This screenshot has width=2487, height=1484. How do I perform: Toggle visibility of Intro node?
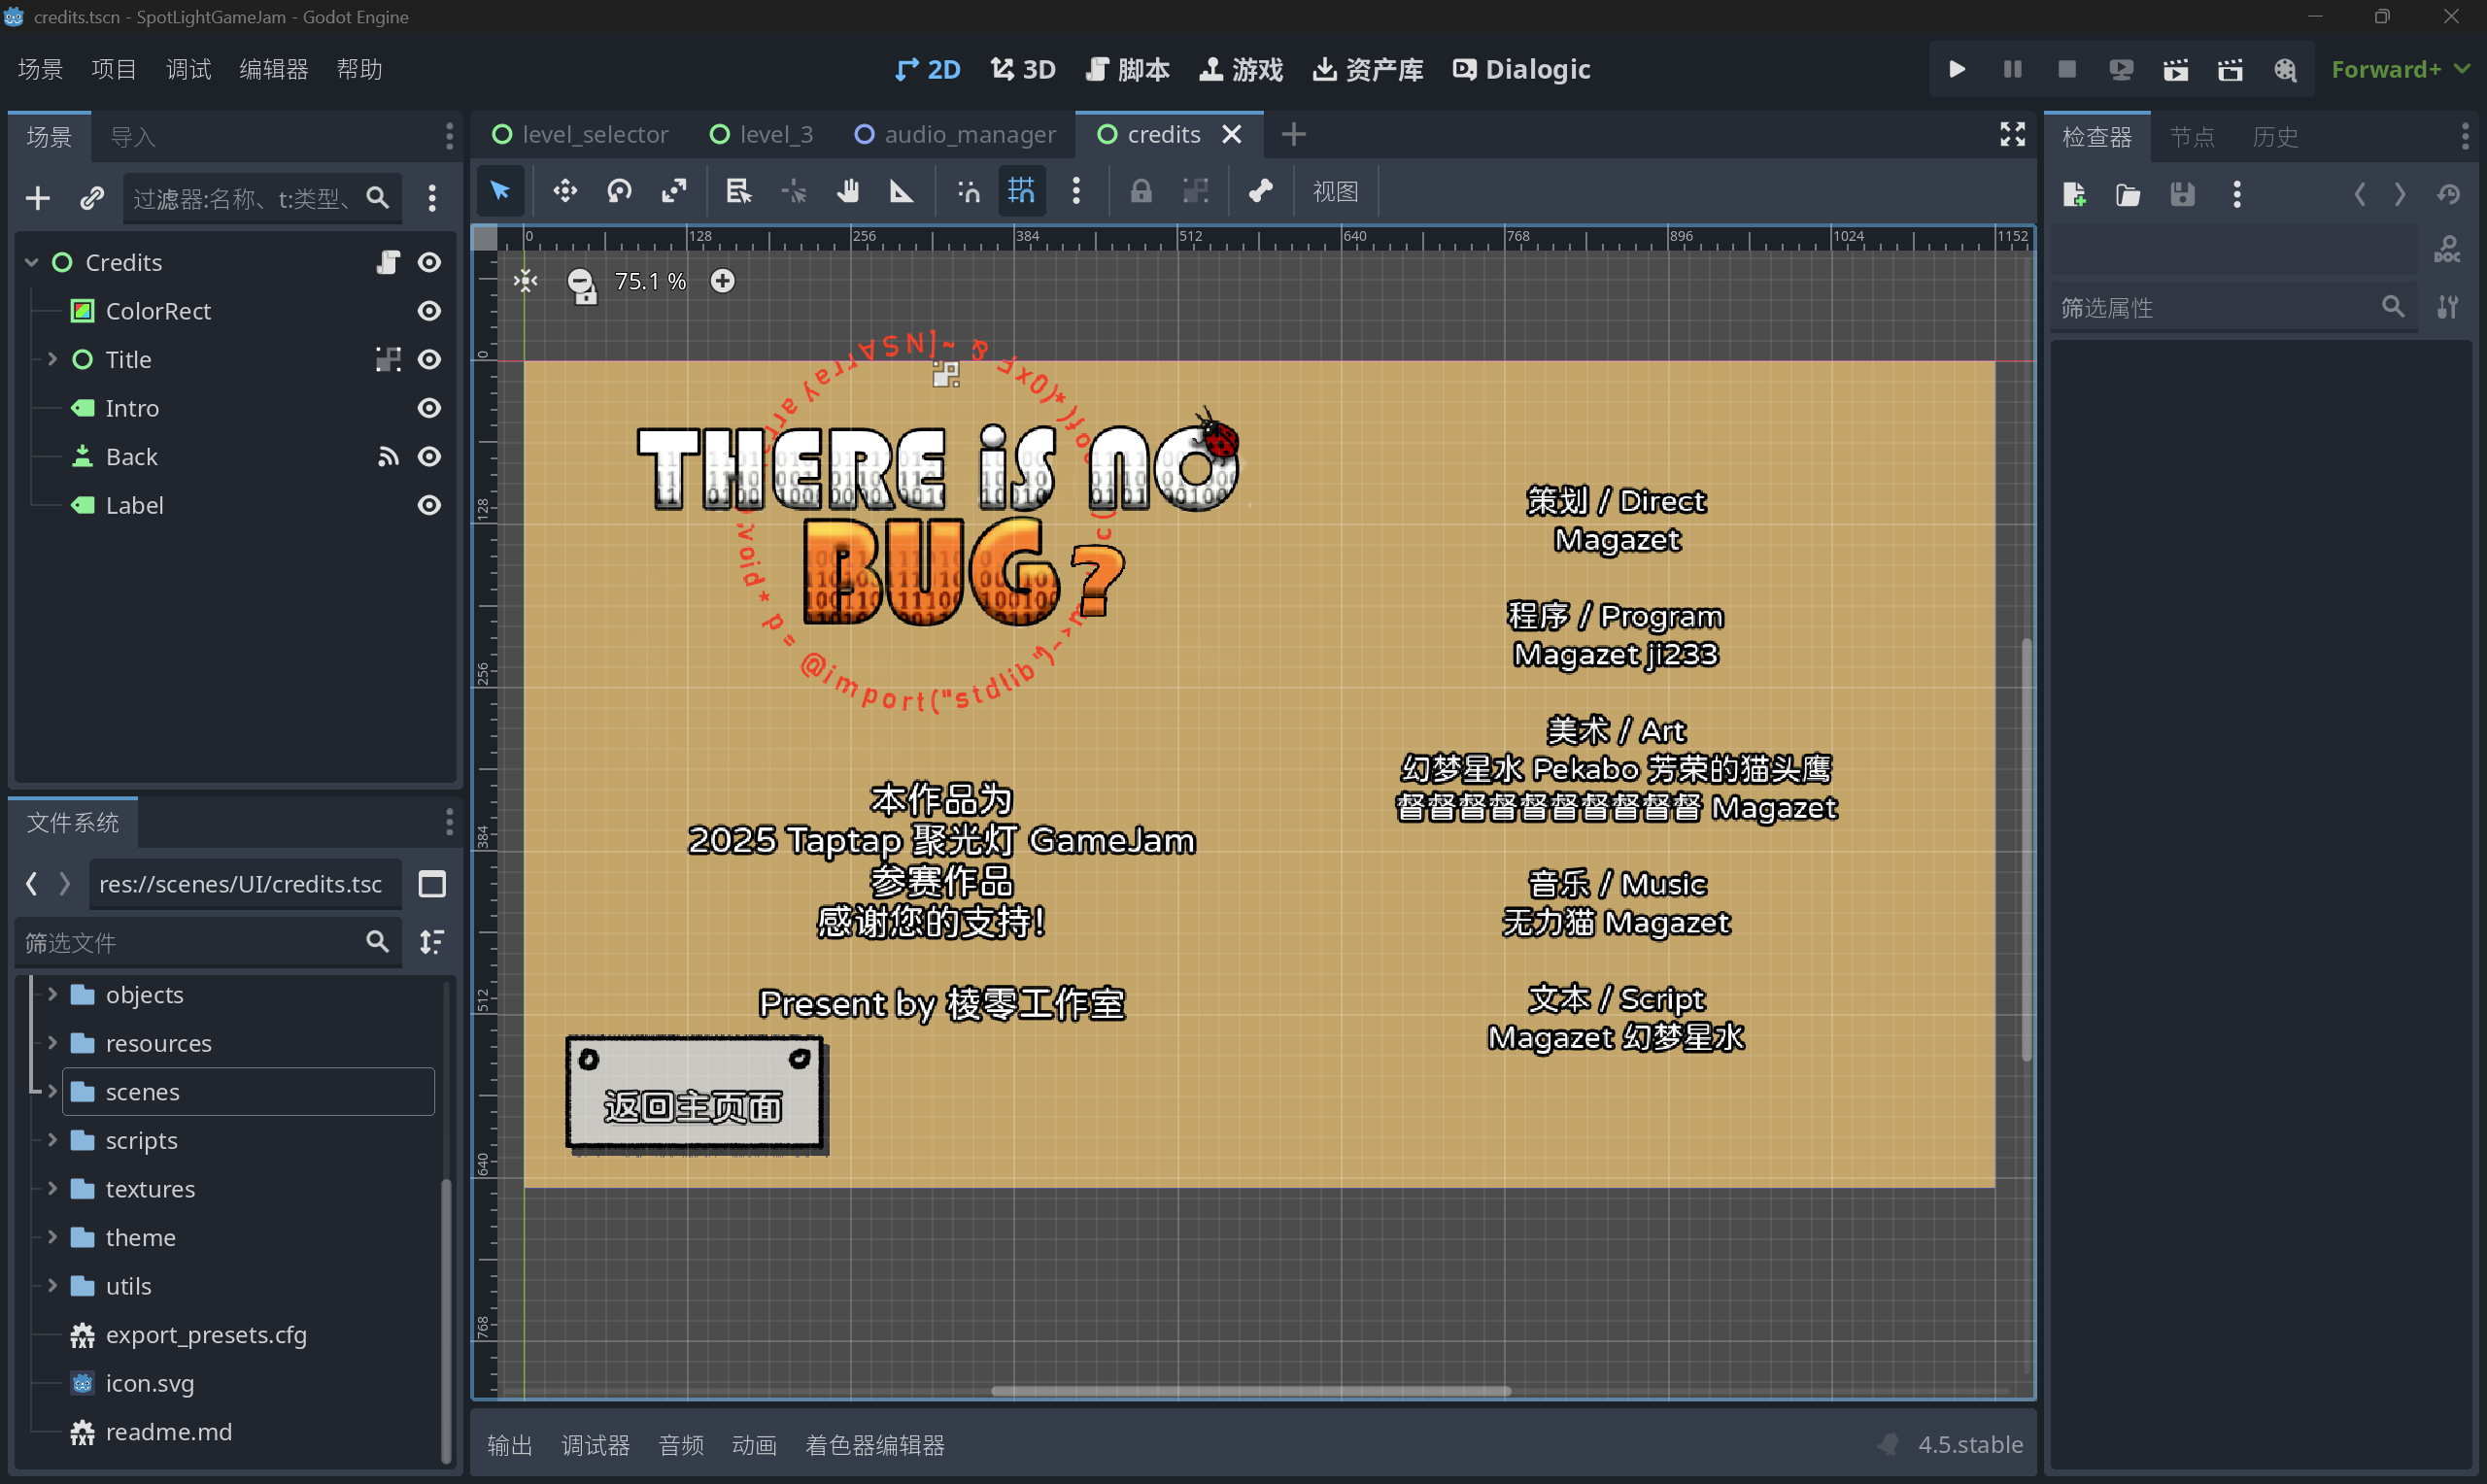point(429,408)
